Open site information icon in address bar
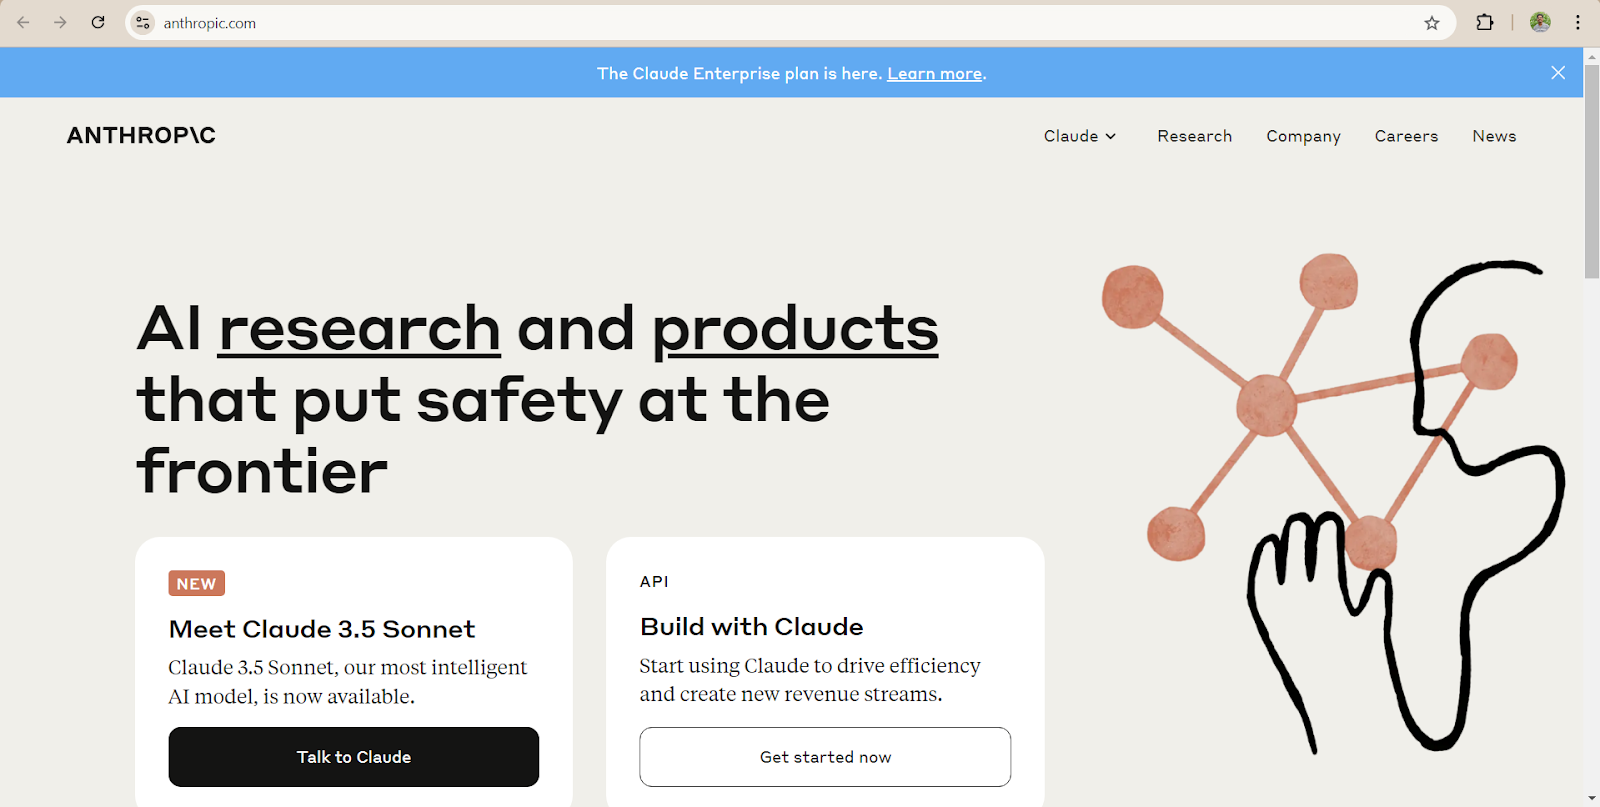Viewport: 1600px width, 807px height. tap(143, 22)
